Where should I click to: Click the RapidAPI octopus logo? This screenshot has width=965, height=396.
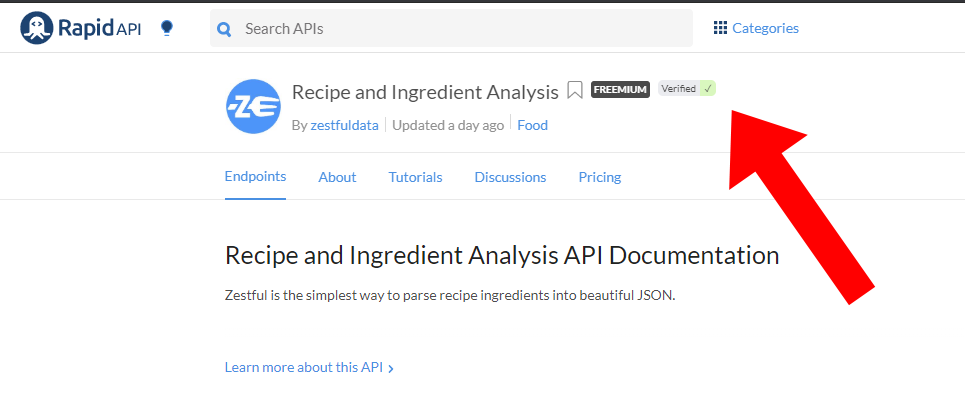(x=36, y=28)
